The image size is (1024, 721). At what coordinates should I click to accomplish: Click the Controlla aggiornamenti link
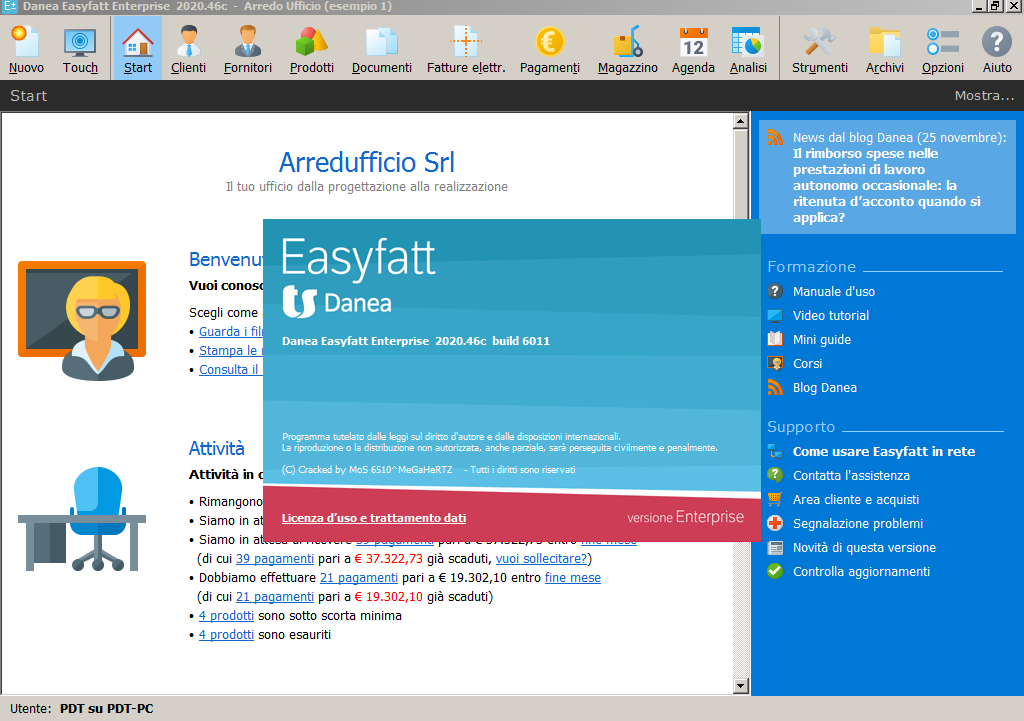[861, 572]
